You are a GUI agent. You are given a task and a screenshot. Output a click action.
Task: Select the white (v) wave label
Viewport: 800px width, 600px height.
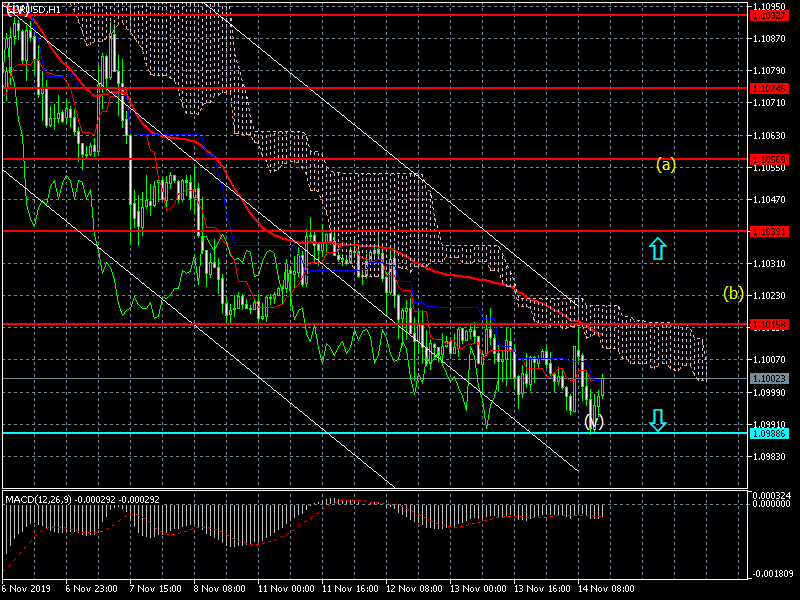tap(595, 421)
